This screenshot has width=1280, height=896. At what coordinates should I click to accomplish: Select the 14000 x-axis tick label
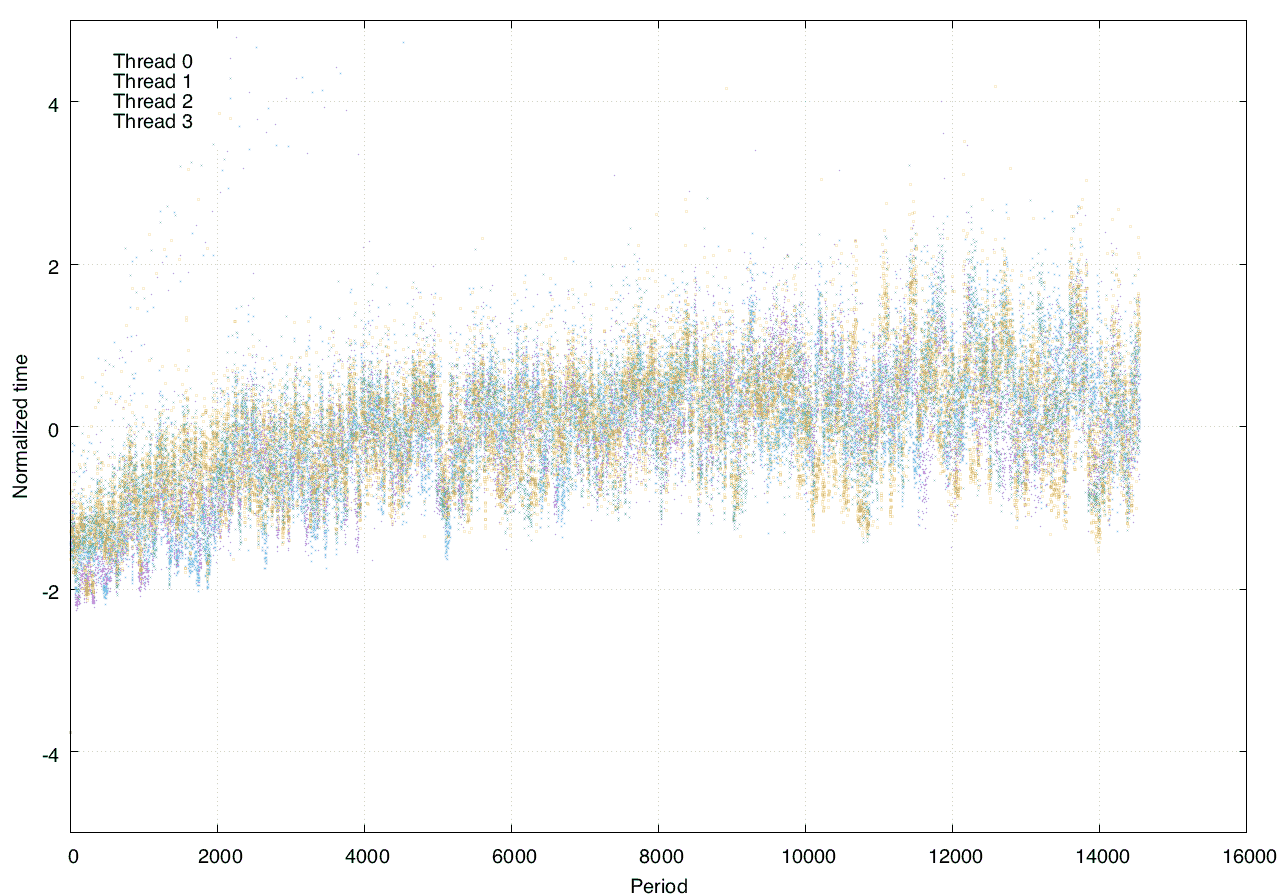(1099, 857)
